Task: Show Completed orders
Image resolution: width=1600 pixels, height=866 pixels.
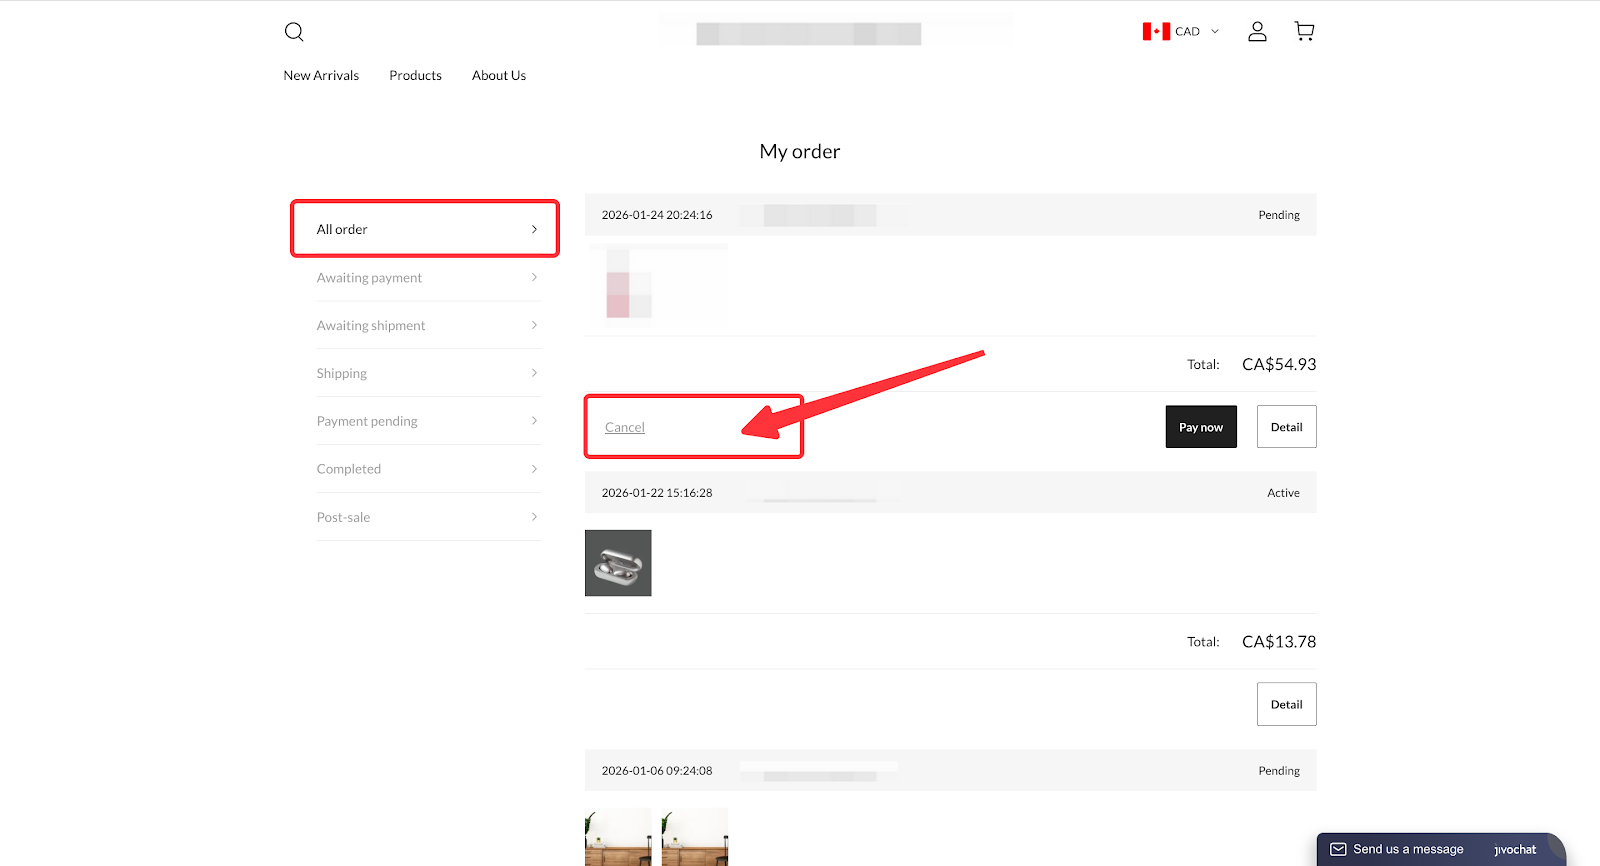Action: [349, 469]
